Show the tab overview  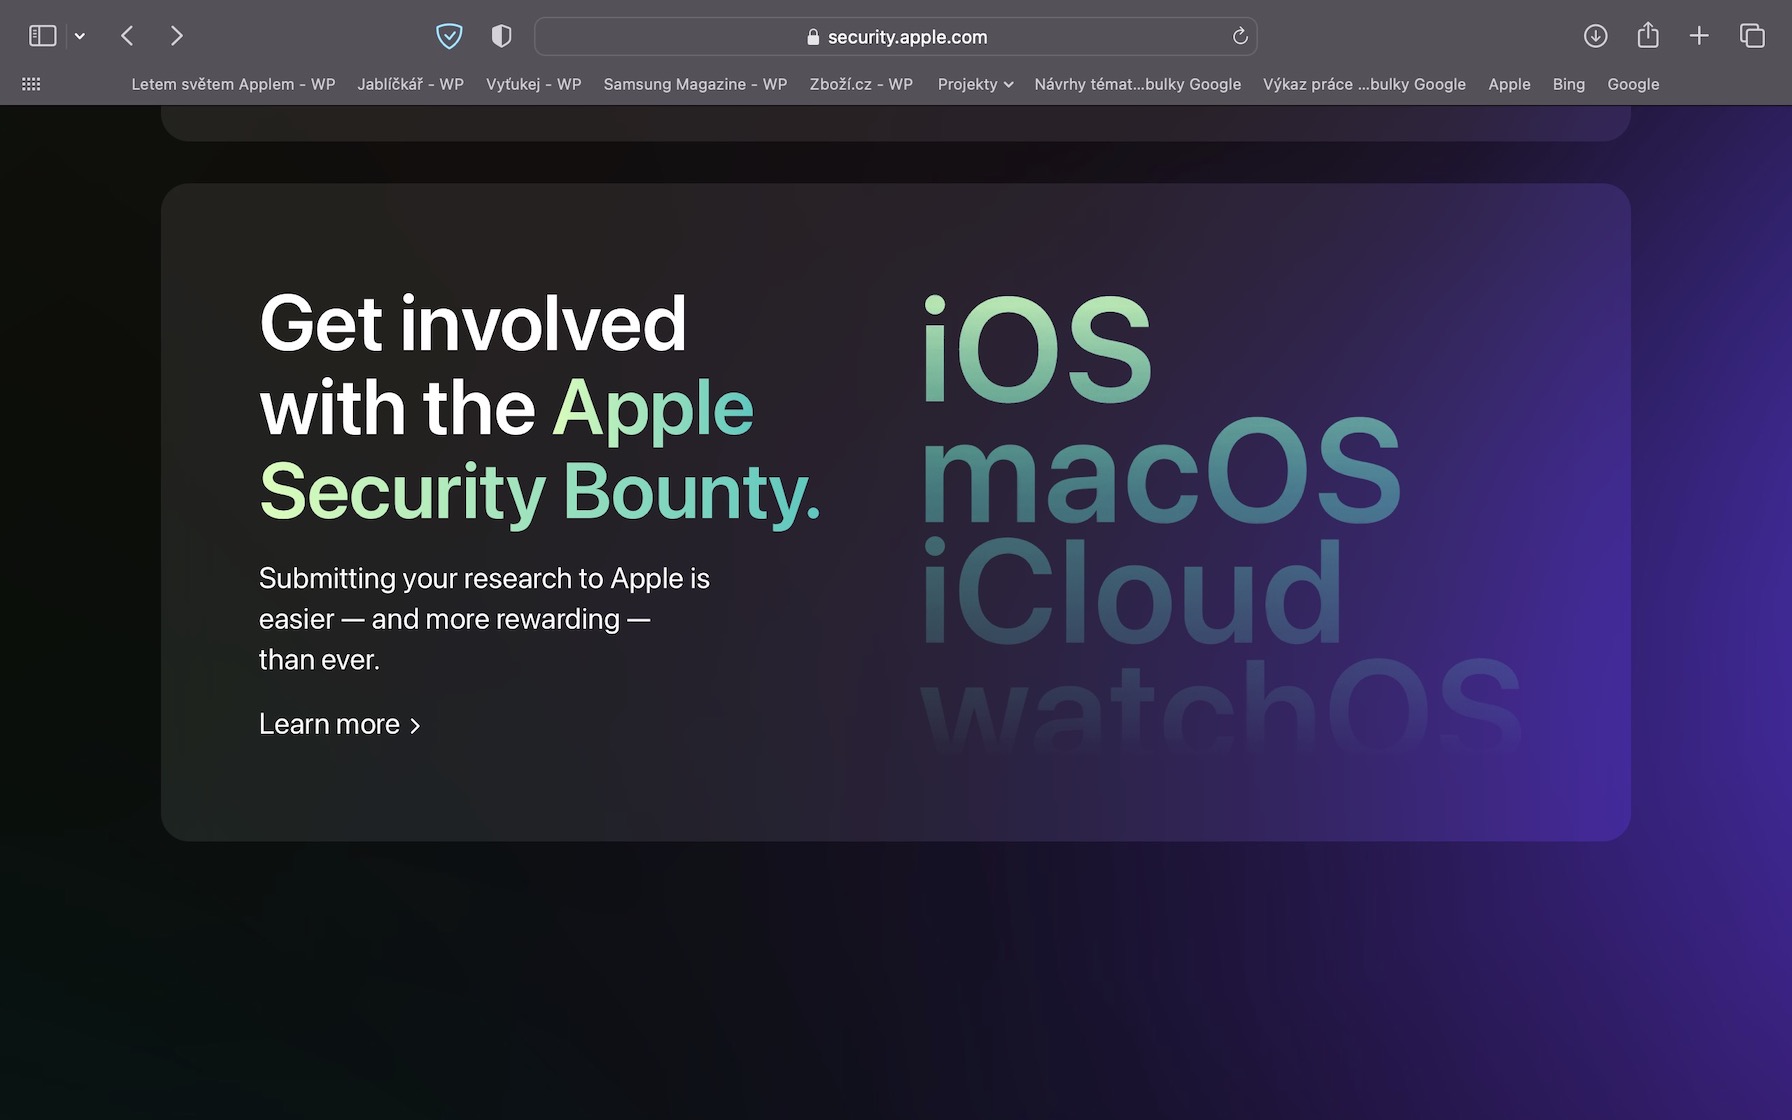(x=1752, y=36)
